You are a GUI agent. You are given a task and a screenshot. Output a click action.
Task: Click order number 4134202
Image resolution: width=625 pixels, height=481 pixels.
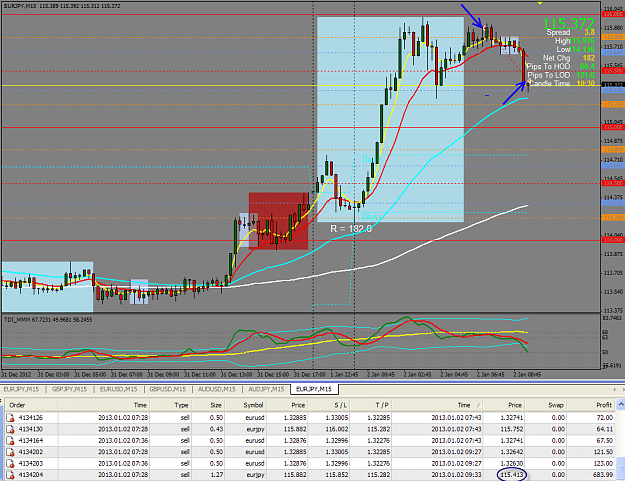(31, 452)
